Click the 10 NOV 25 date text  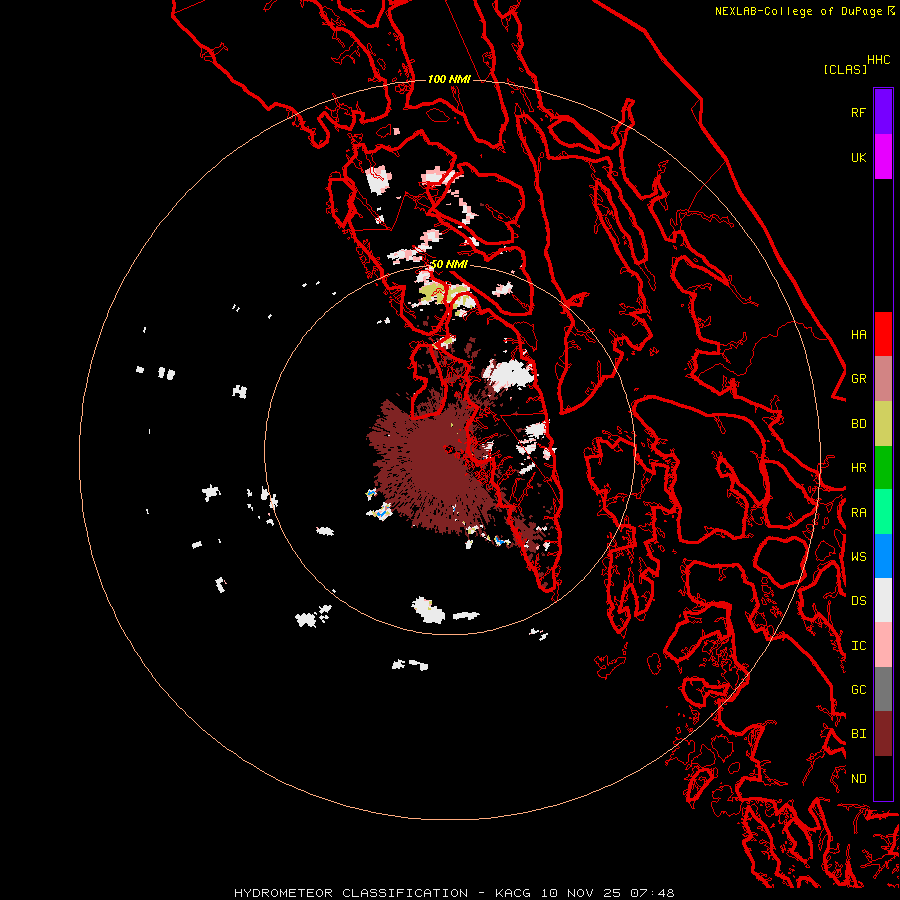[581, 893]
